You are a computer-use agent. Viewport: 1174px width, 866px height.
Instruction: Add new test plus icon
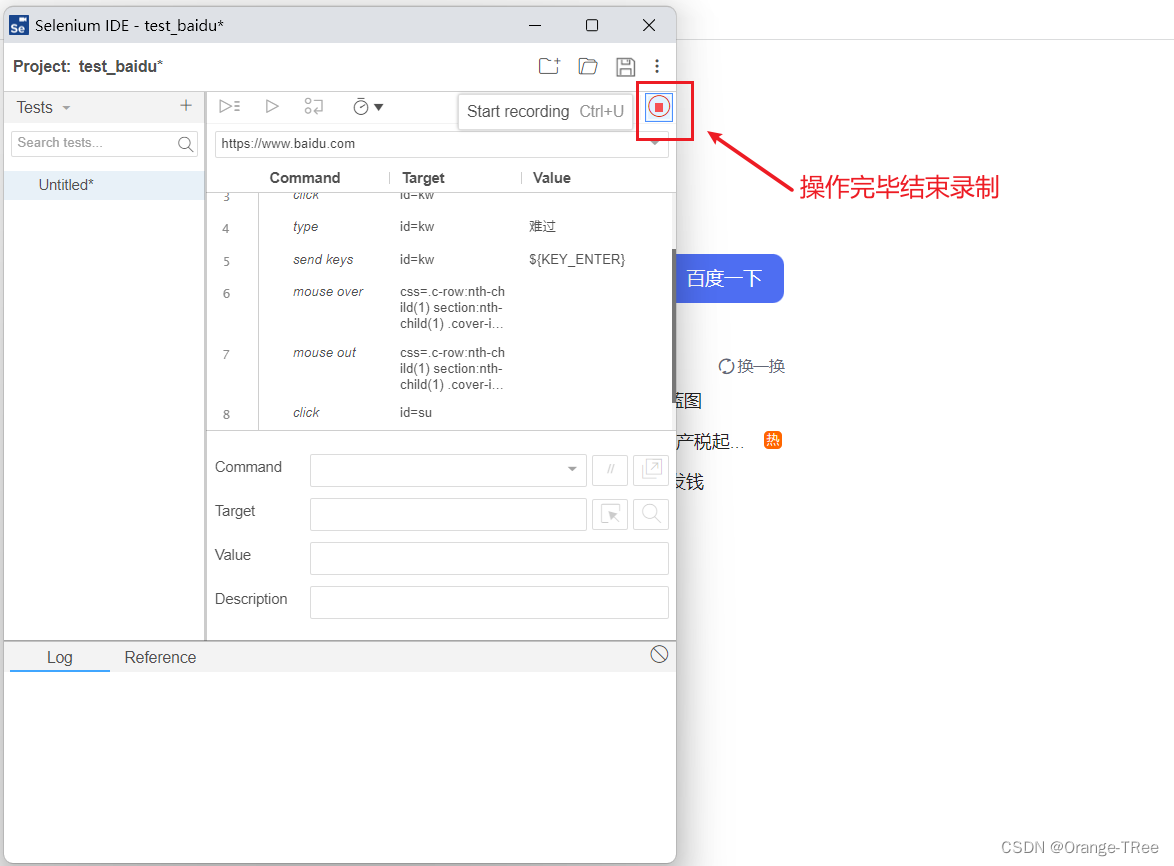coord(186,106)
